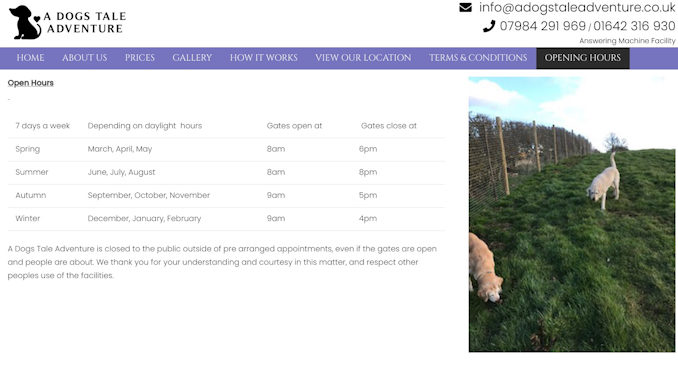
Task: Open View Our Location page
Action: (363, 58)
